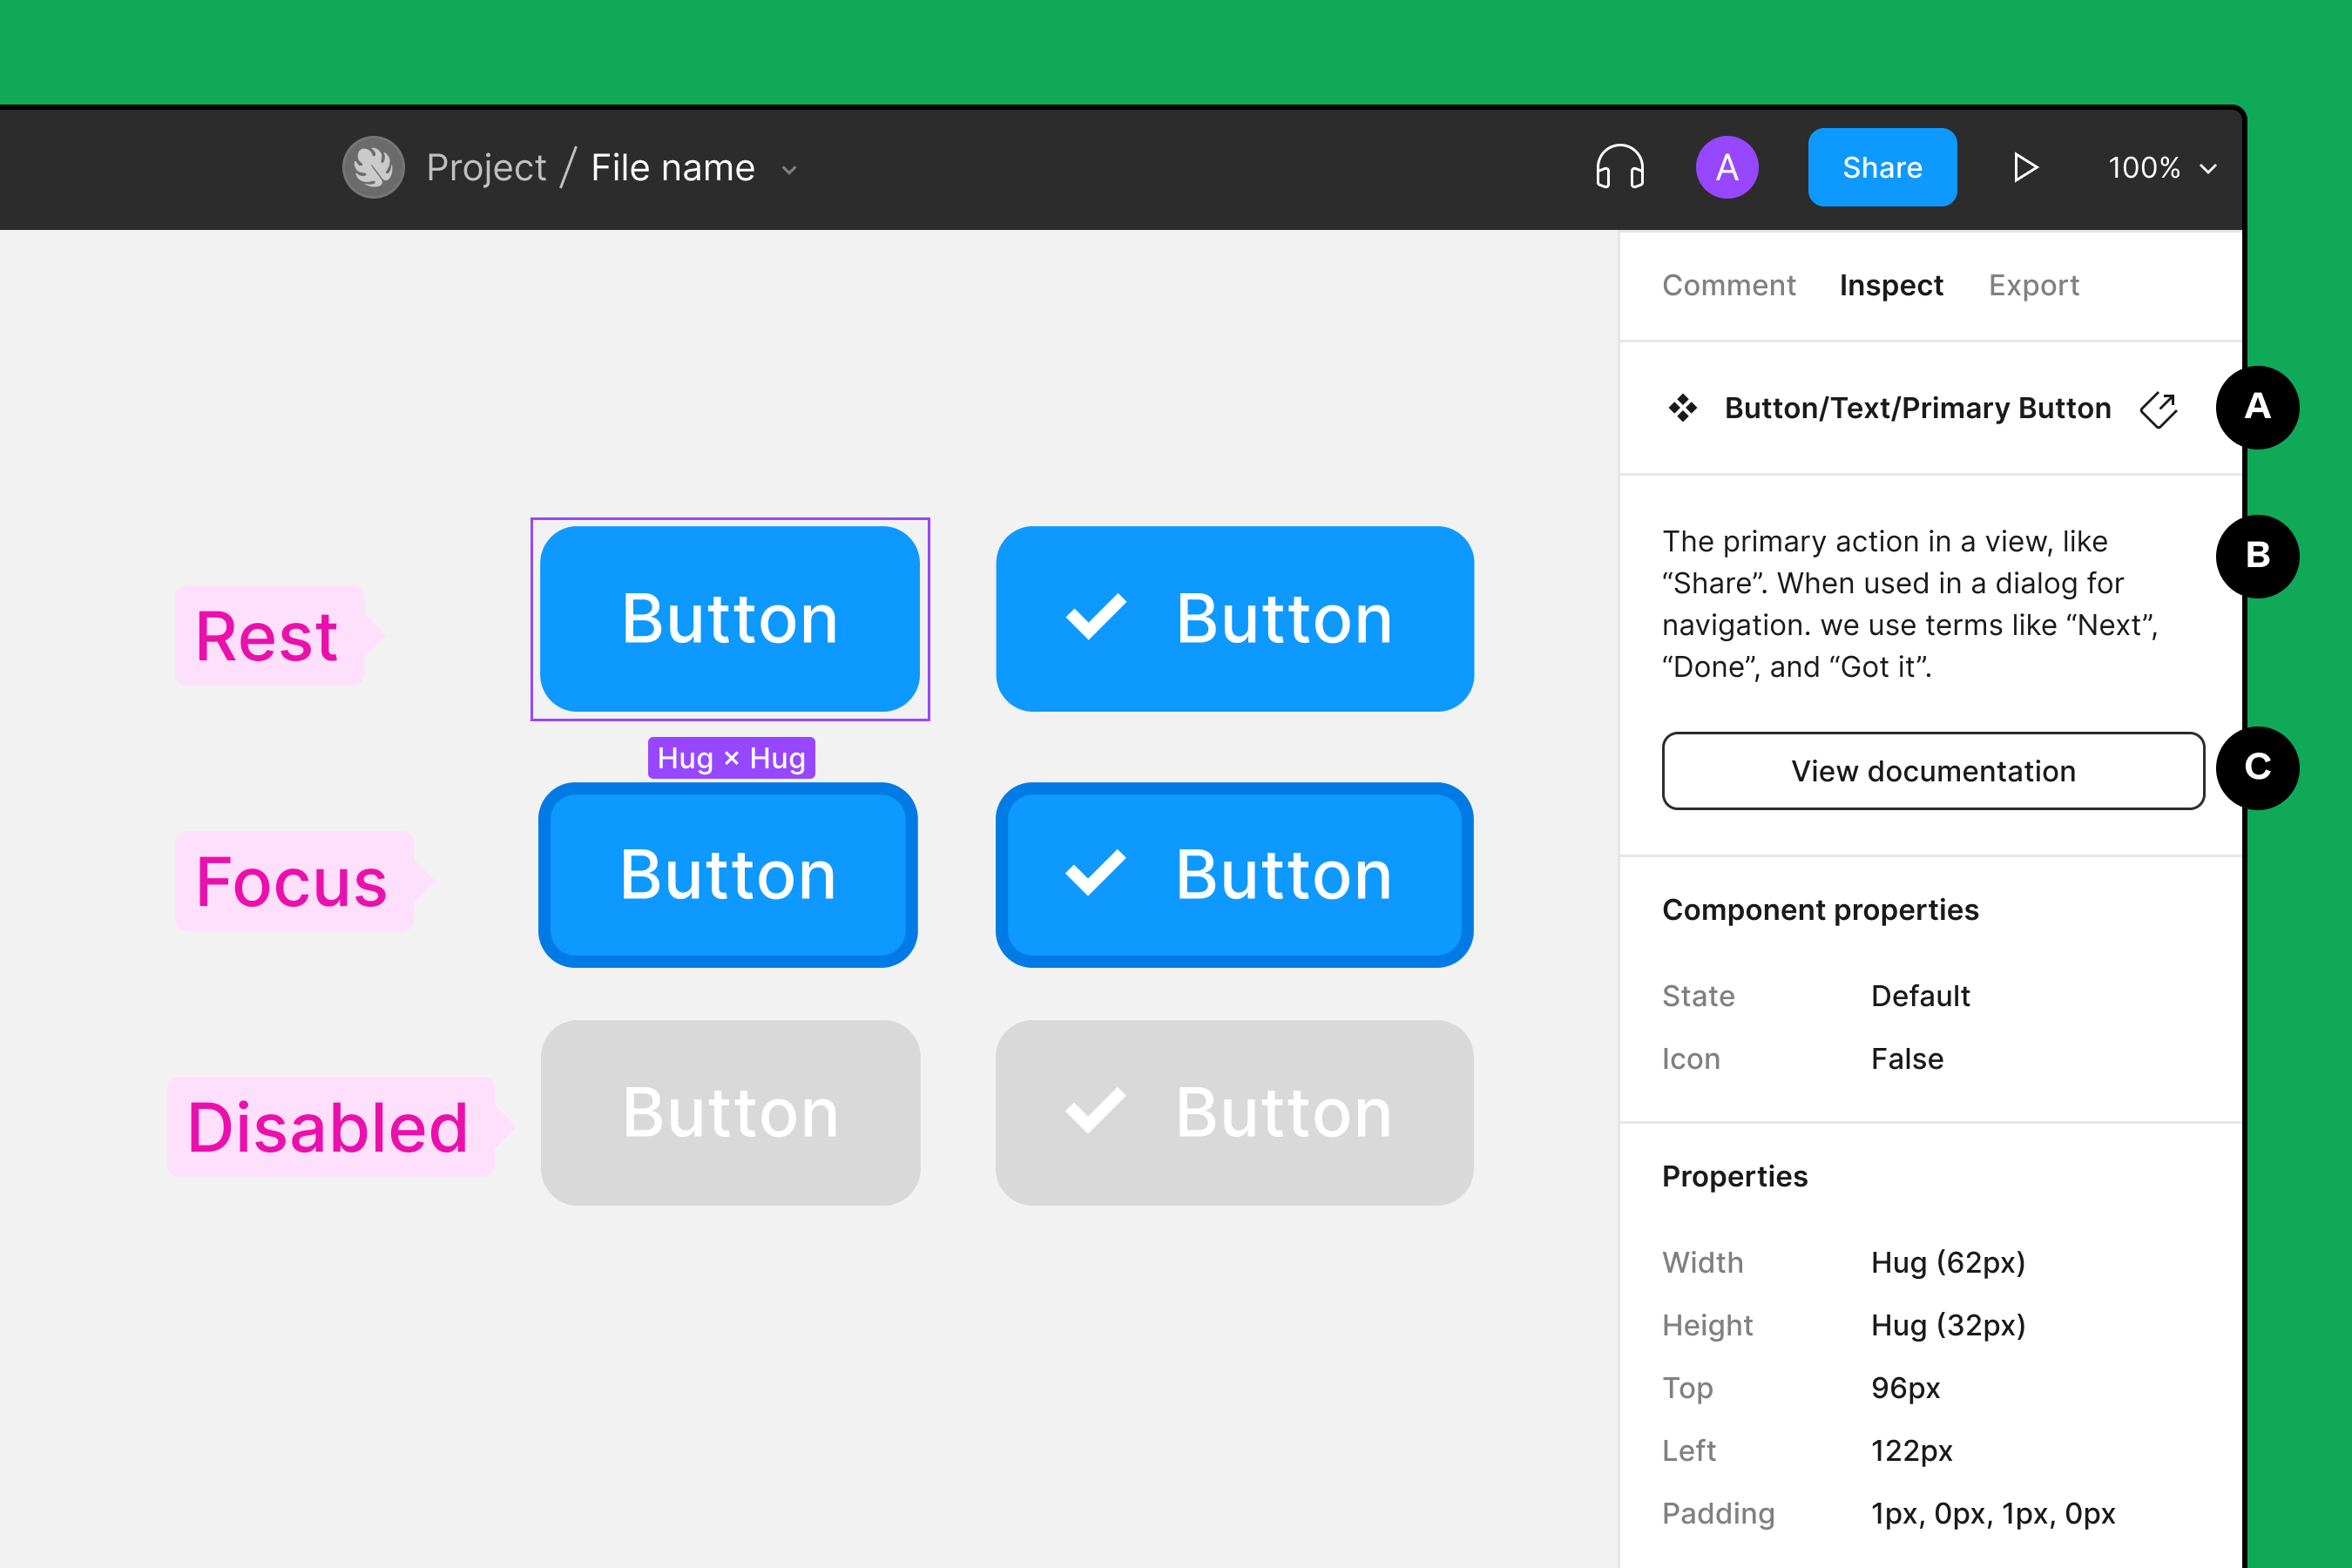Select the Export tab in the inspect panel
This screenshot has width=2352, height=1568.
click(2035, 285)
